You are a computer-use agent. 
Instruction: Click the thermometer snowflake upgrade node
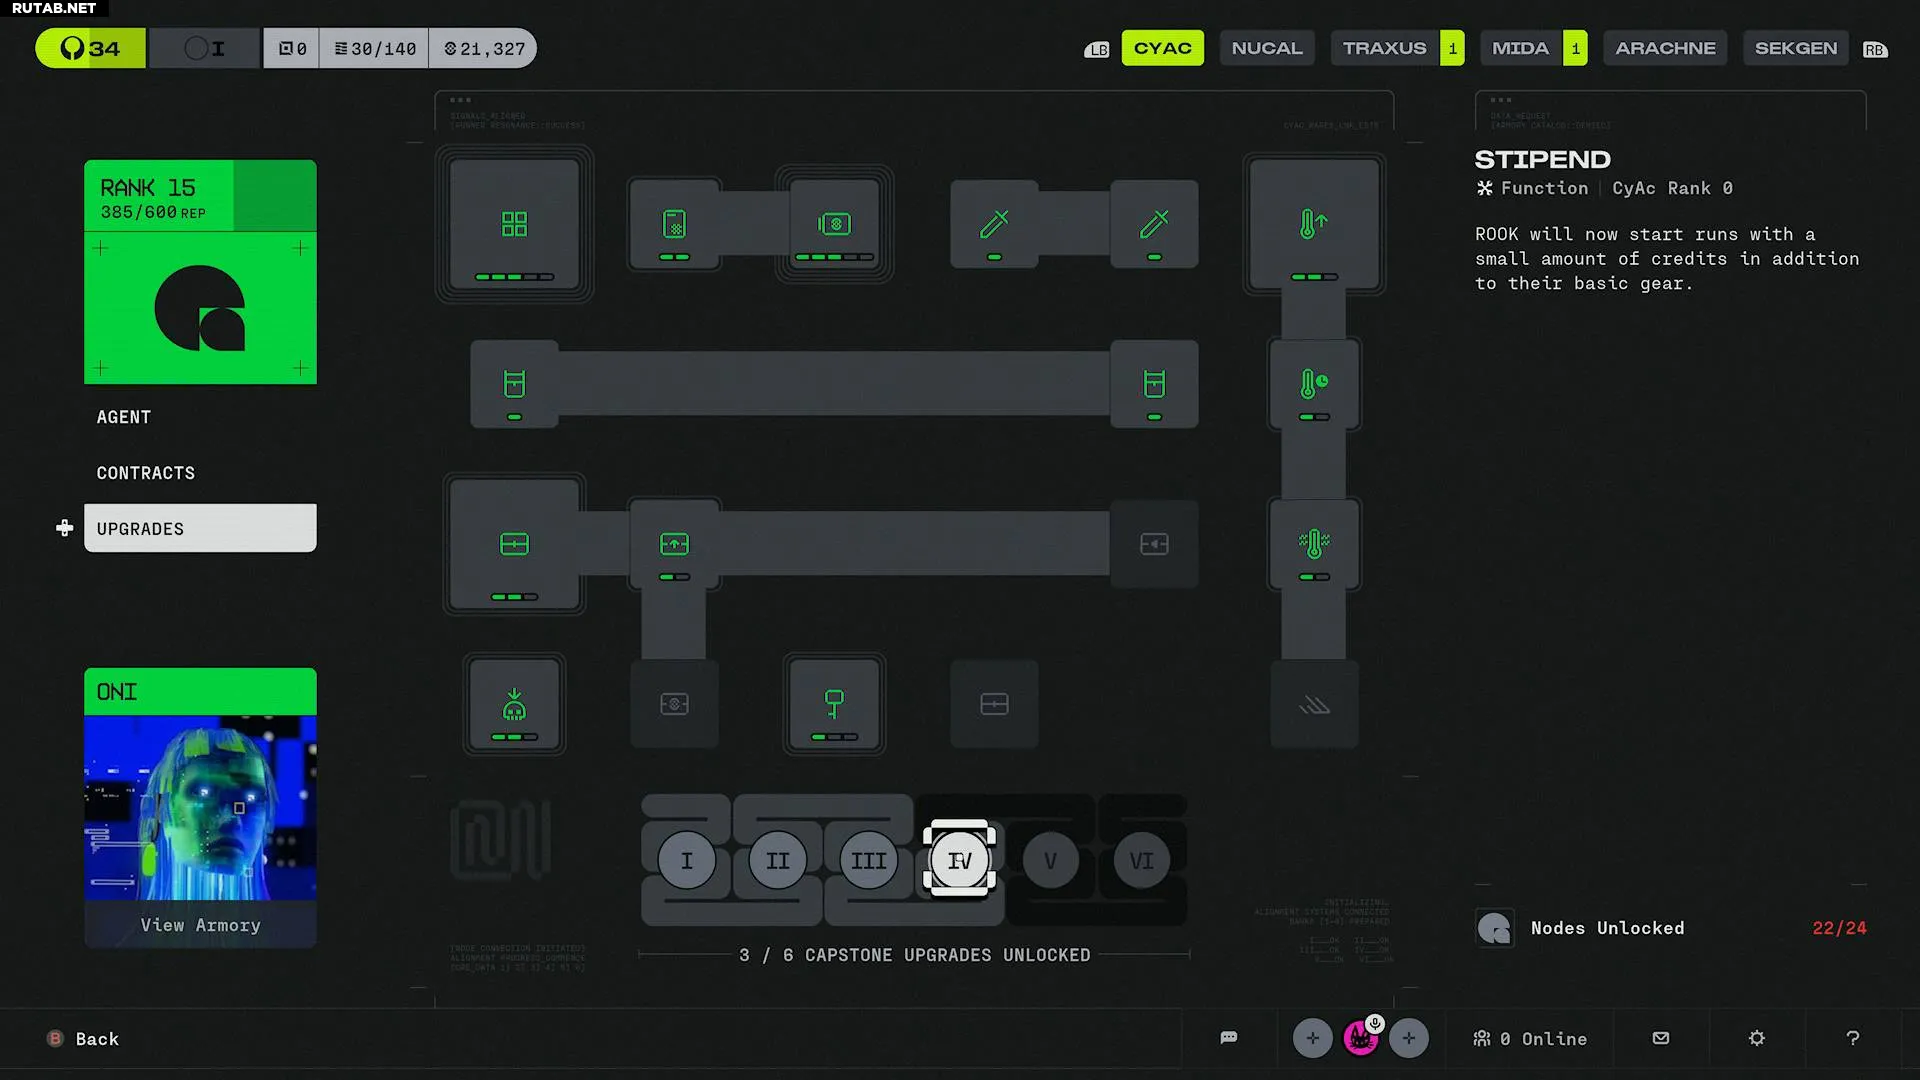click(x=1313, y=544)
